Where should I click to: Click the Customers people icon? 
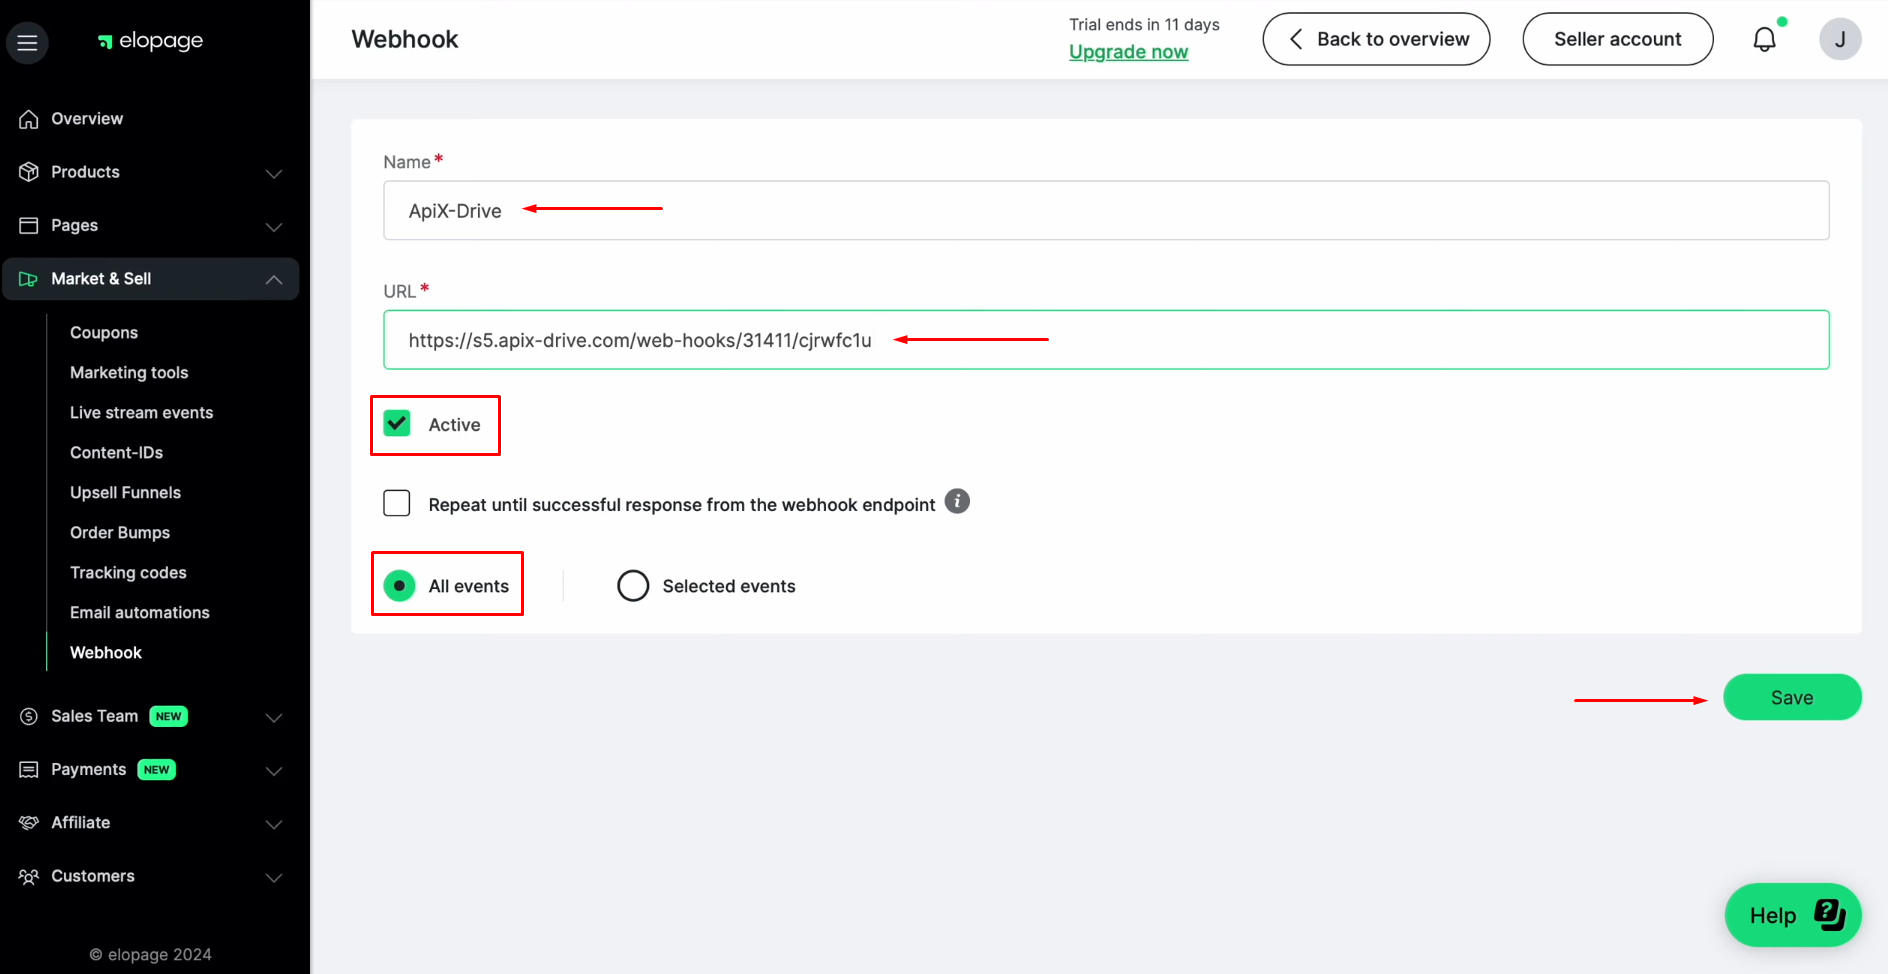tap(29, 876)
